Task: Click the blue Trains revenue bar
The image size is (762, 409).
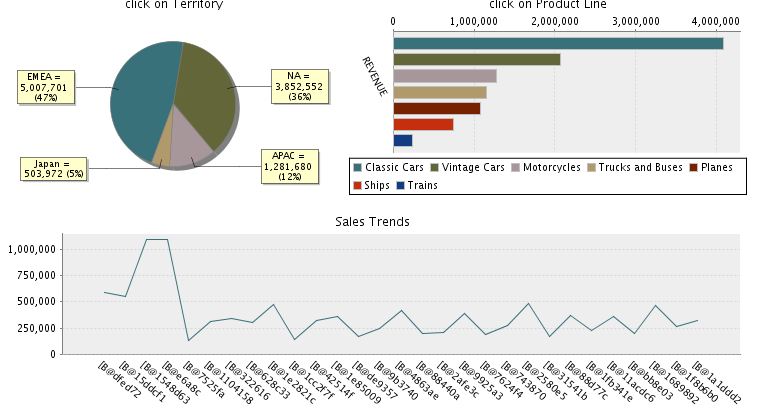Action: tap(402, 140)
